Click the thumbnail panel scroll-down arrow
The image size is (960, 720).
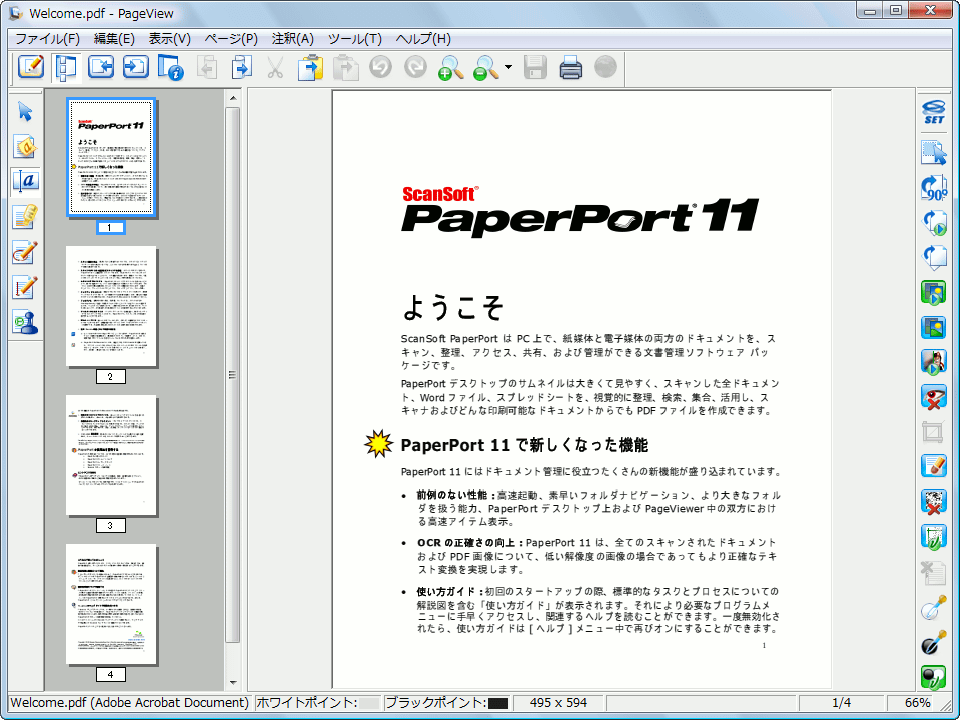click(x=233, y=682)
